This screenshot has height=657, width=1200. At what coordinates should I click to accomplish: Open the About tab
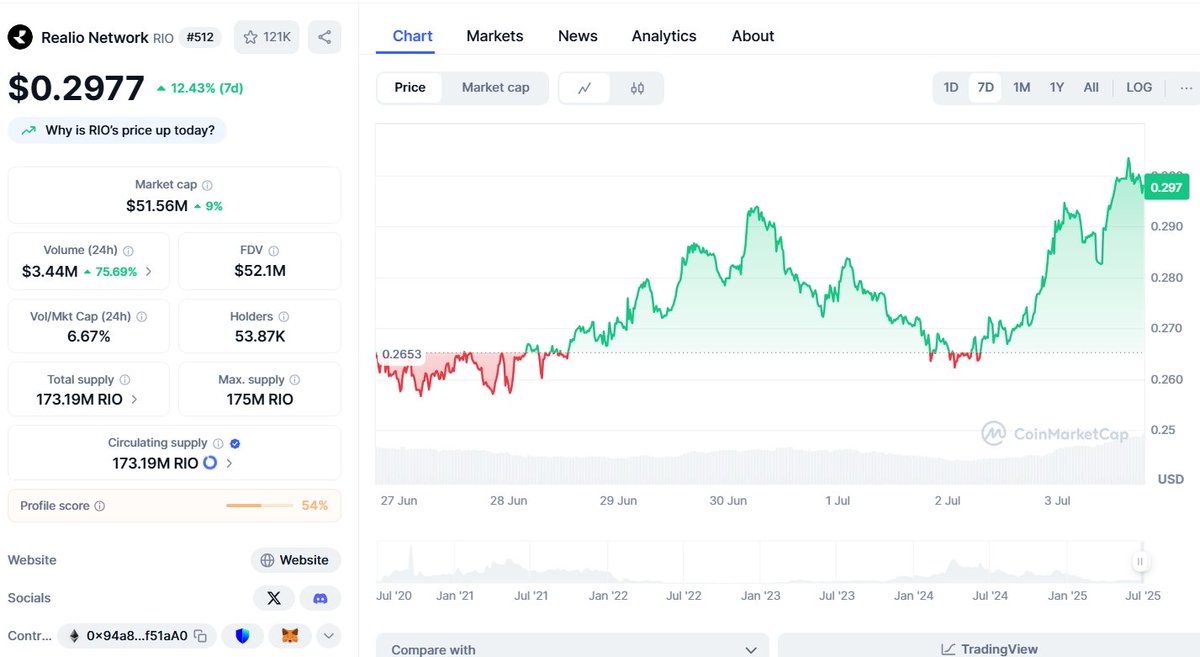pos(753,36)
